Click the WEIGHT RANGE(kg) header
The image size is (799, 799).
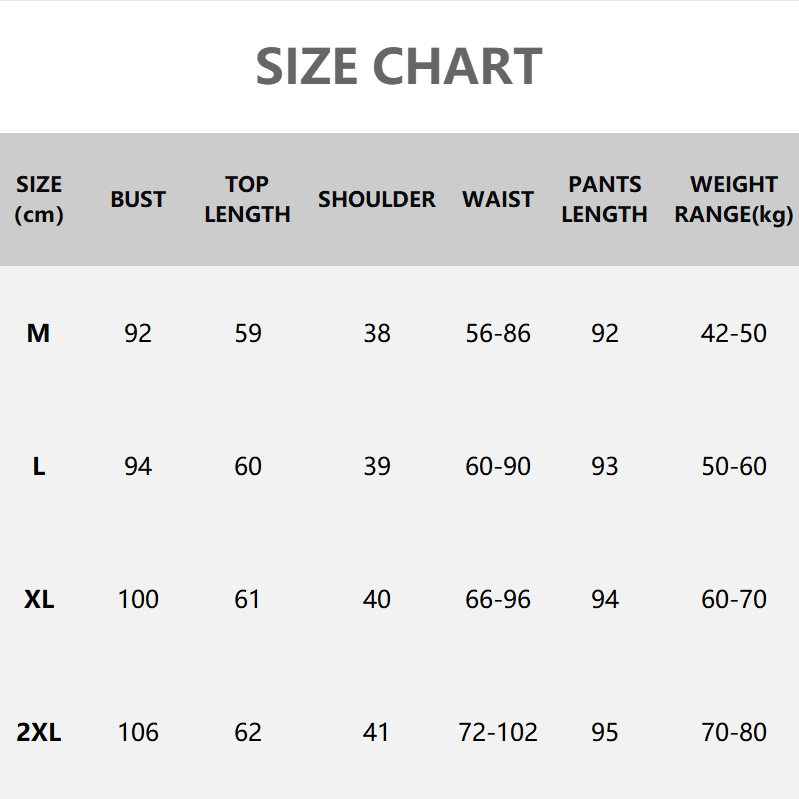point(734,199)
